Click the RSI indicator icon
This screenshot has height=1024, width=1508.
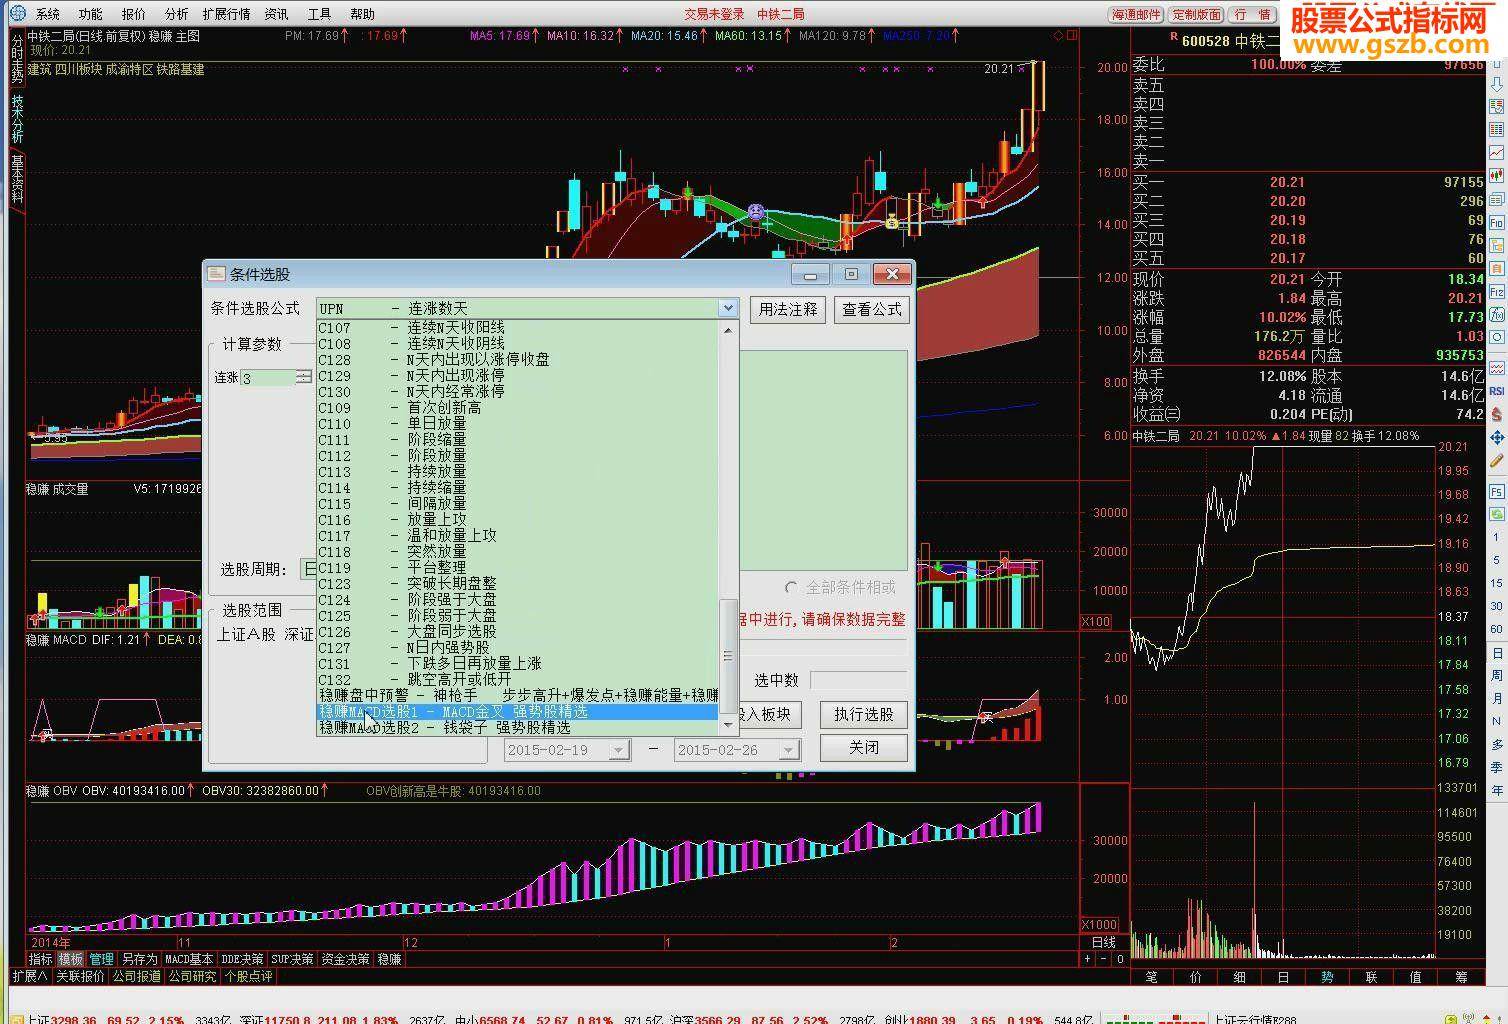coord(1497,391)
